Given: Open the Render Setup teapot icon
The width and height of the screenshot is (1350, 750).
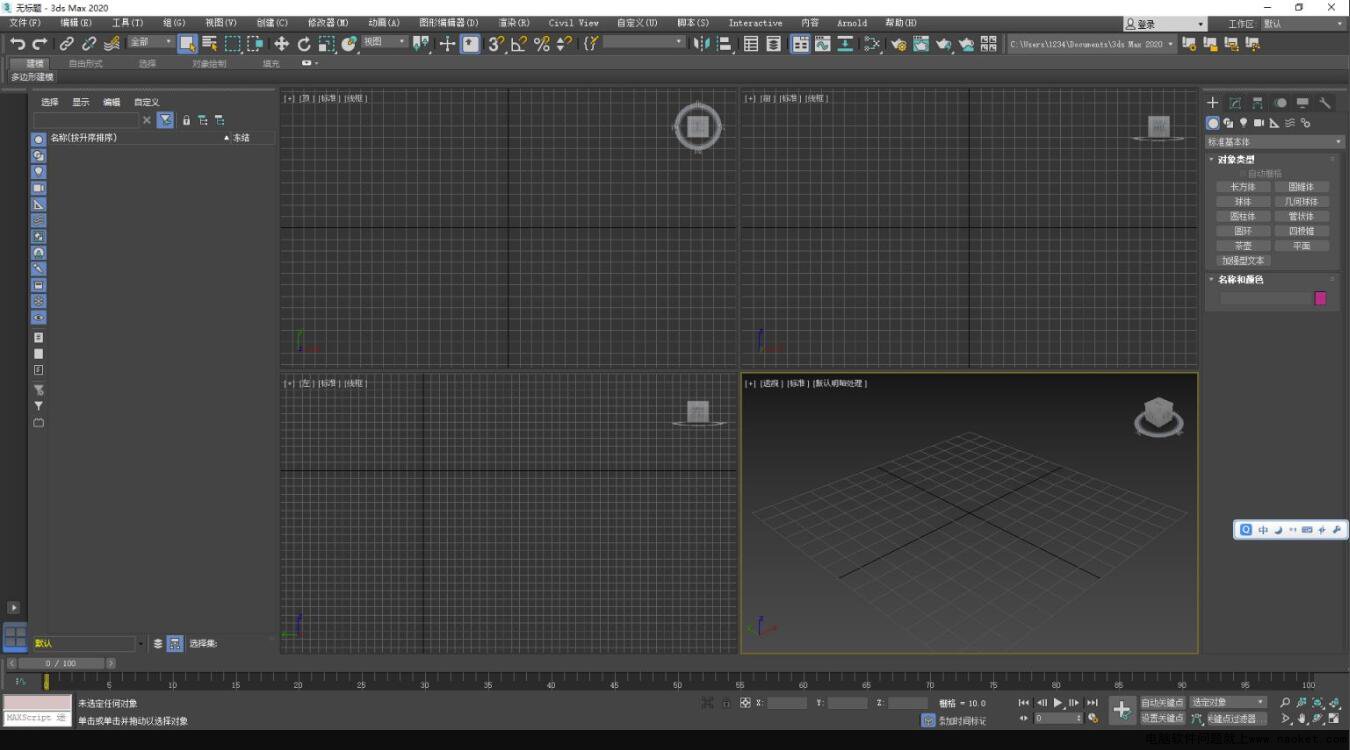Looking at the screenshot, I should [x=898, y=44].
